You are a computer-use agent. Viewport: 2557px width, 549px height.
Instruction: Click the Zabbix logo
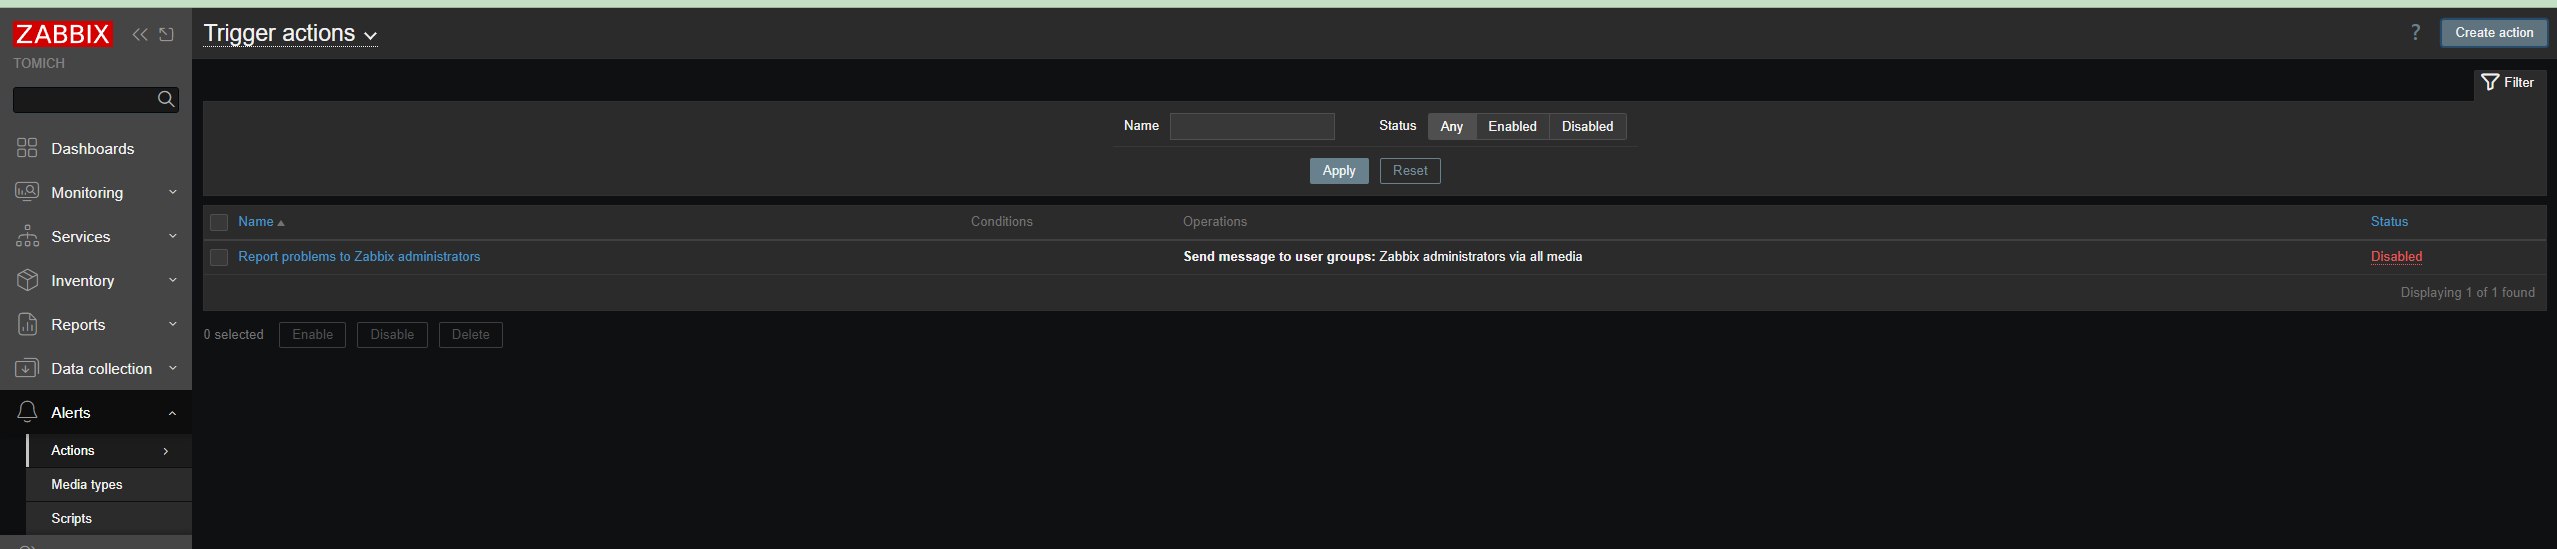point(63,35)
